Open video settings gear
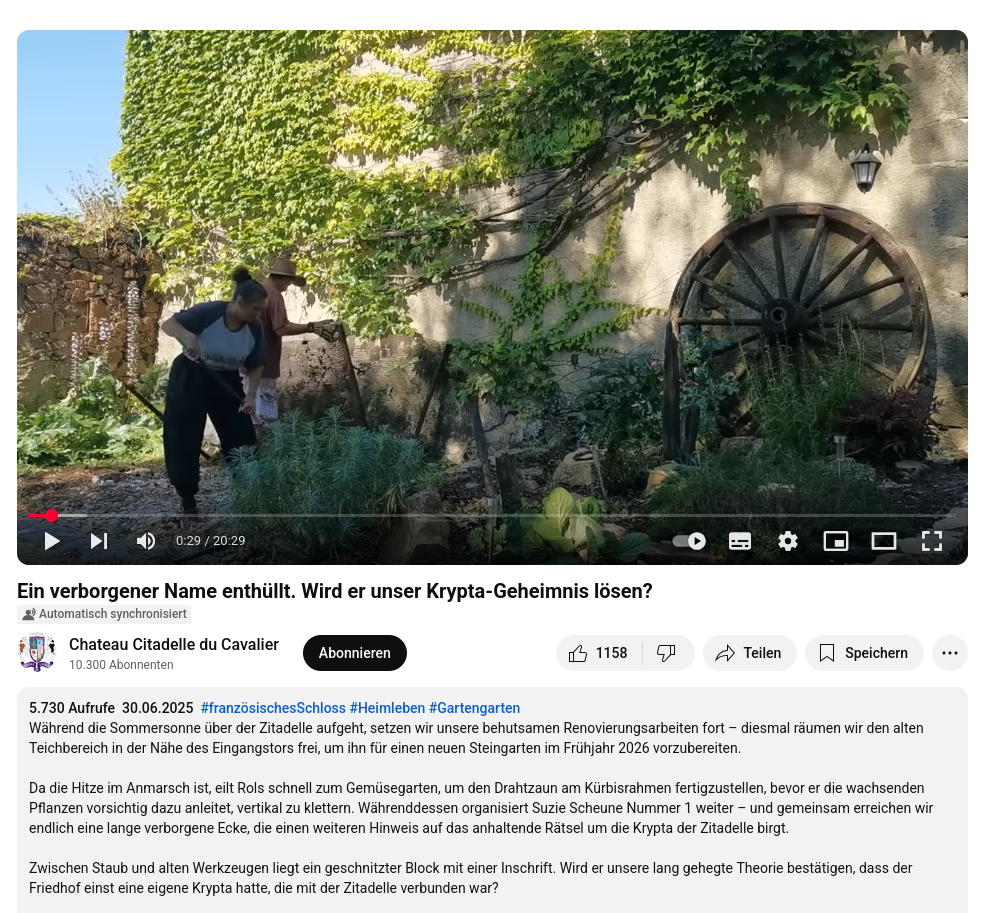The image size is (986, 913). pyautogui.click(x=788, y=541)
